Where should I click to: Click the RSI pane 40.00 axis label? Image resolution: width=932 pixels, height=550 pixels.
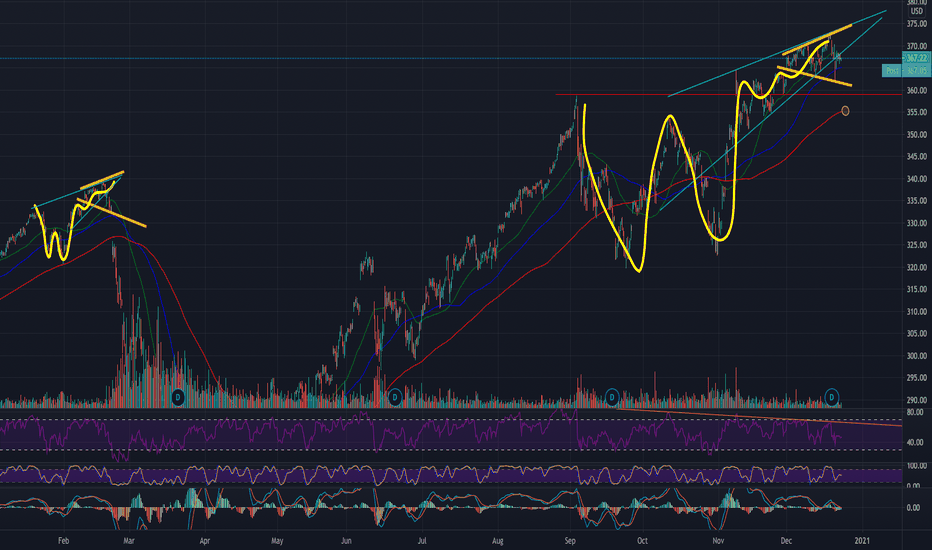coord(915,442)
